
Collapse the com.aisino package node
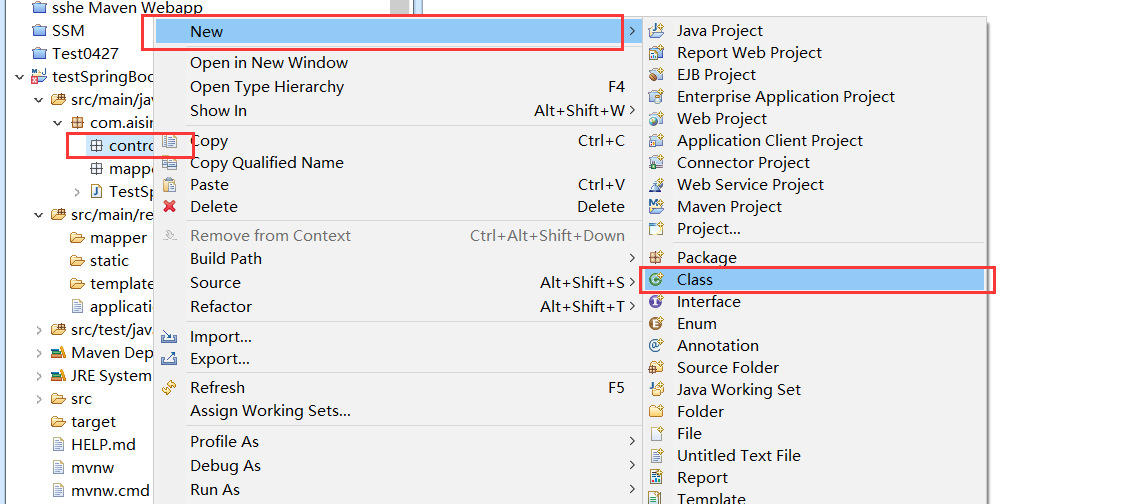pyautogui.click(x=57, y=122)
